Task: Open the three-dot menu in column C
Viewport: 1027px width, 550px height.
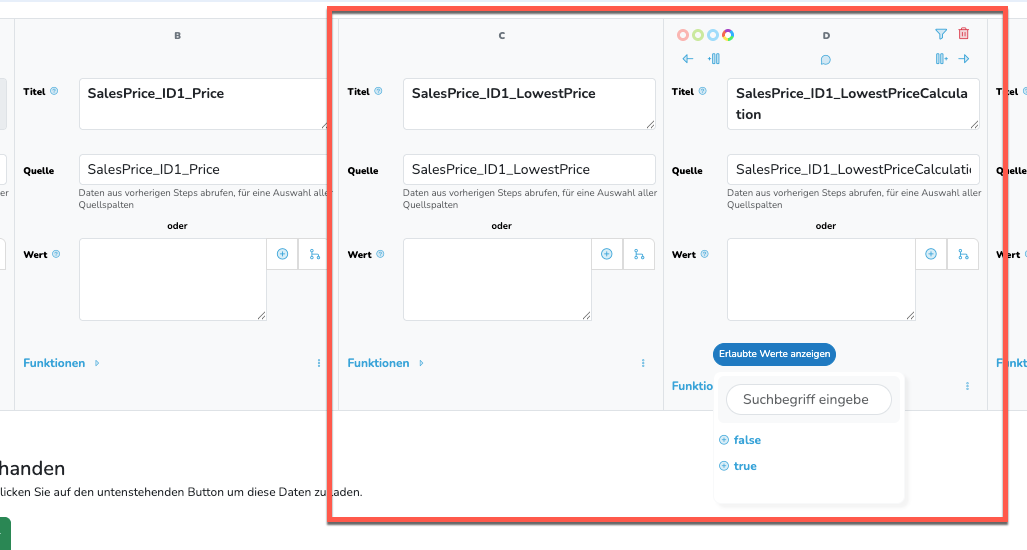Action: point(643,363)
